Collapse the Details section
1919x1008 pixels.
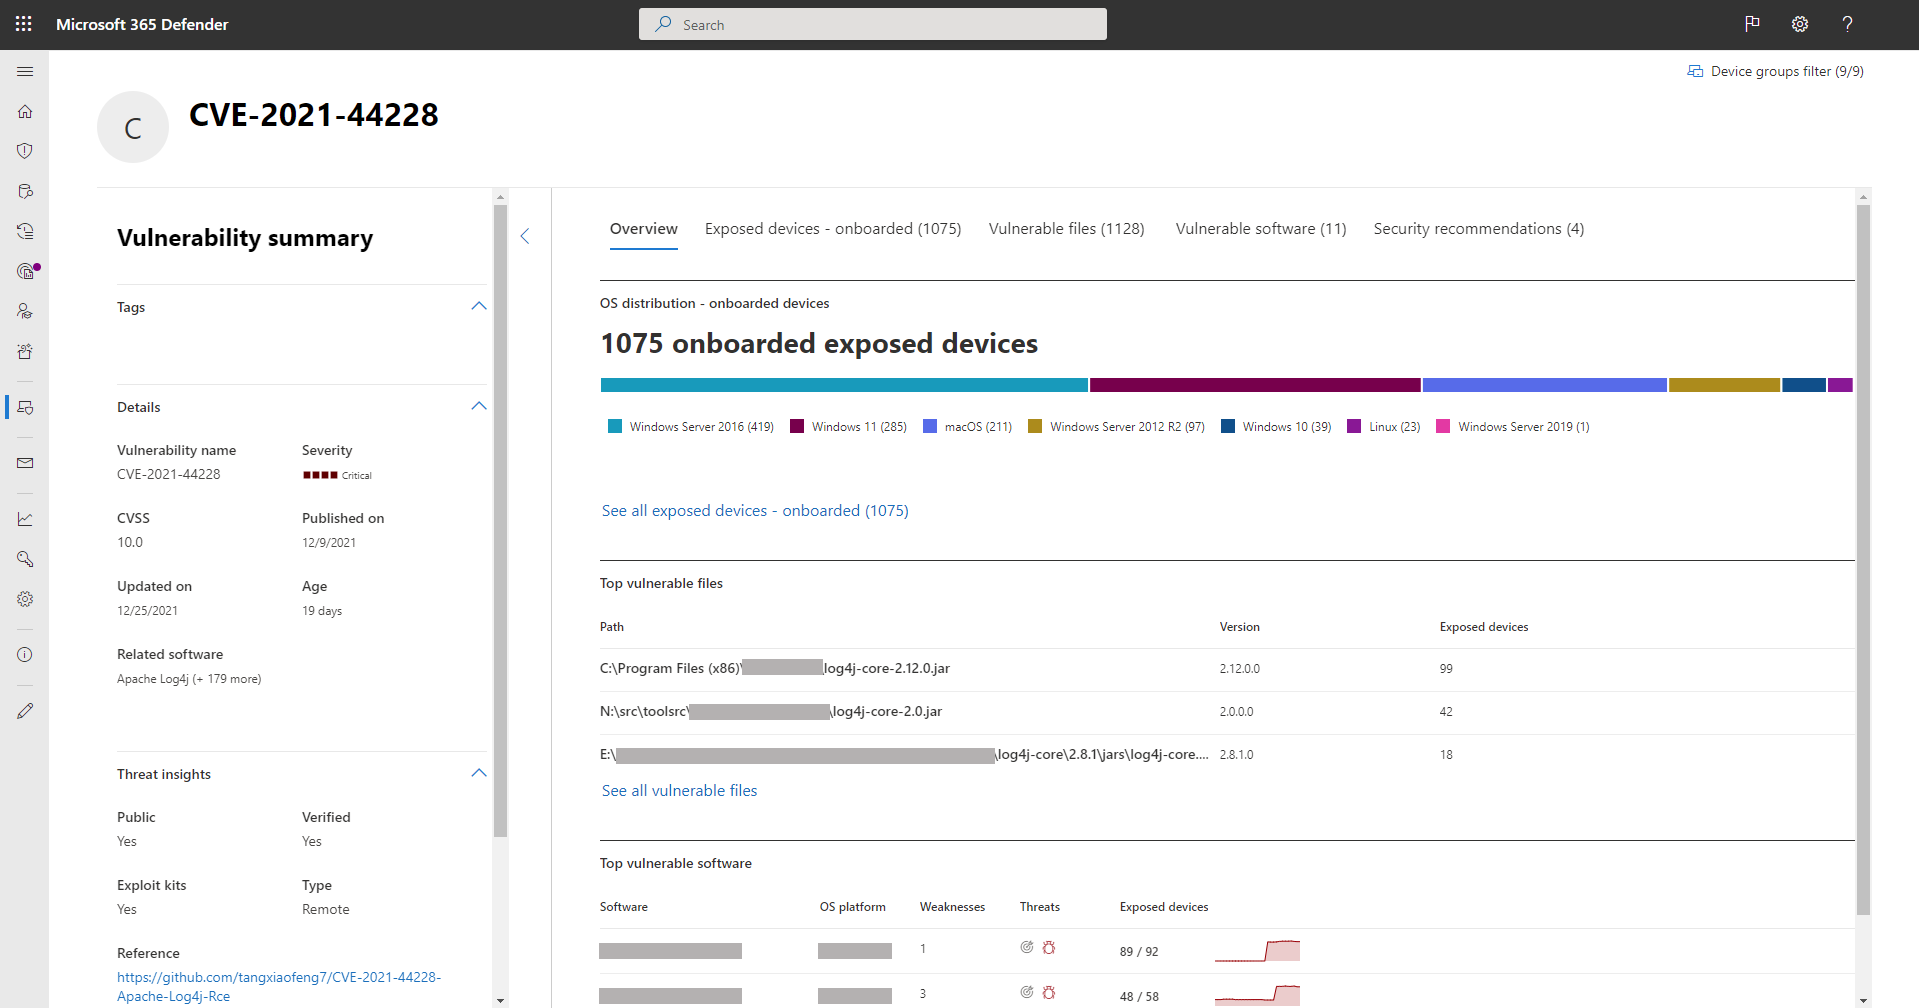click(x=479, y=406)
